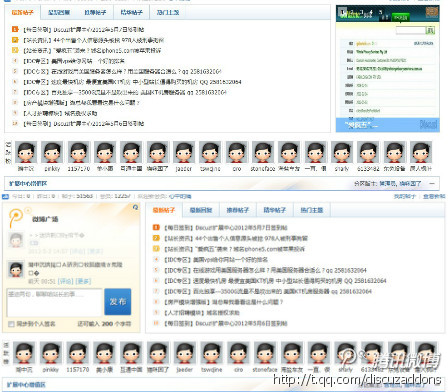Click pinkky's avatar in the lower member row
448x392 pixels.
click(51, 353)
